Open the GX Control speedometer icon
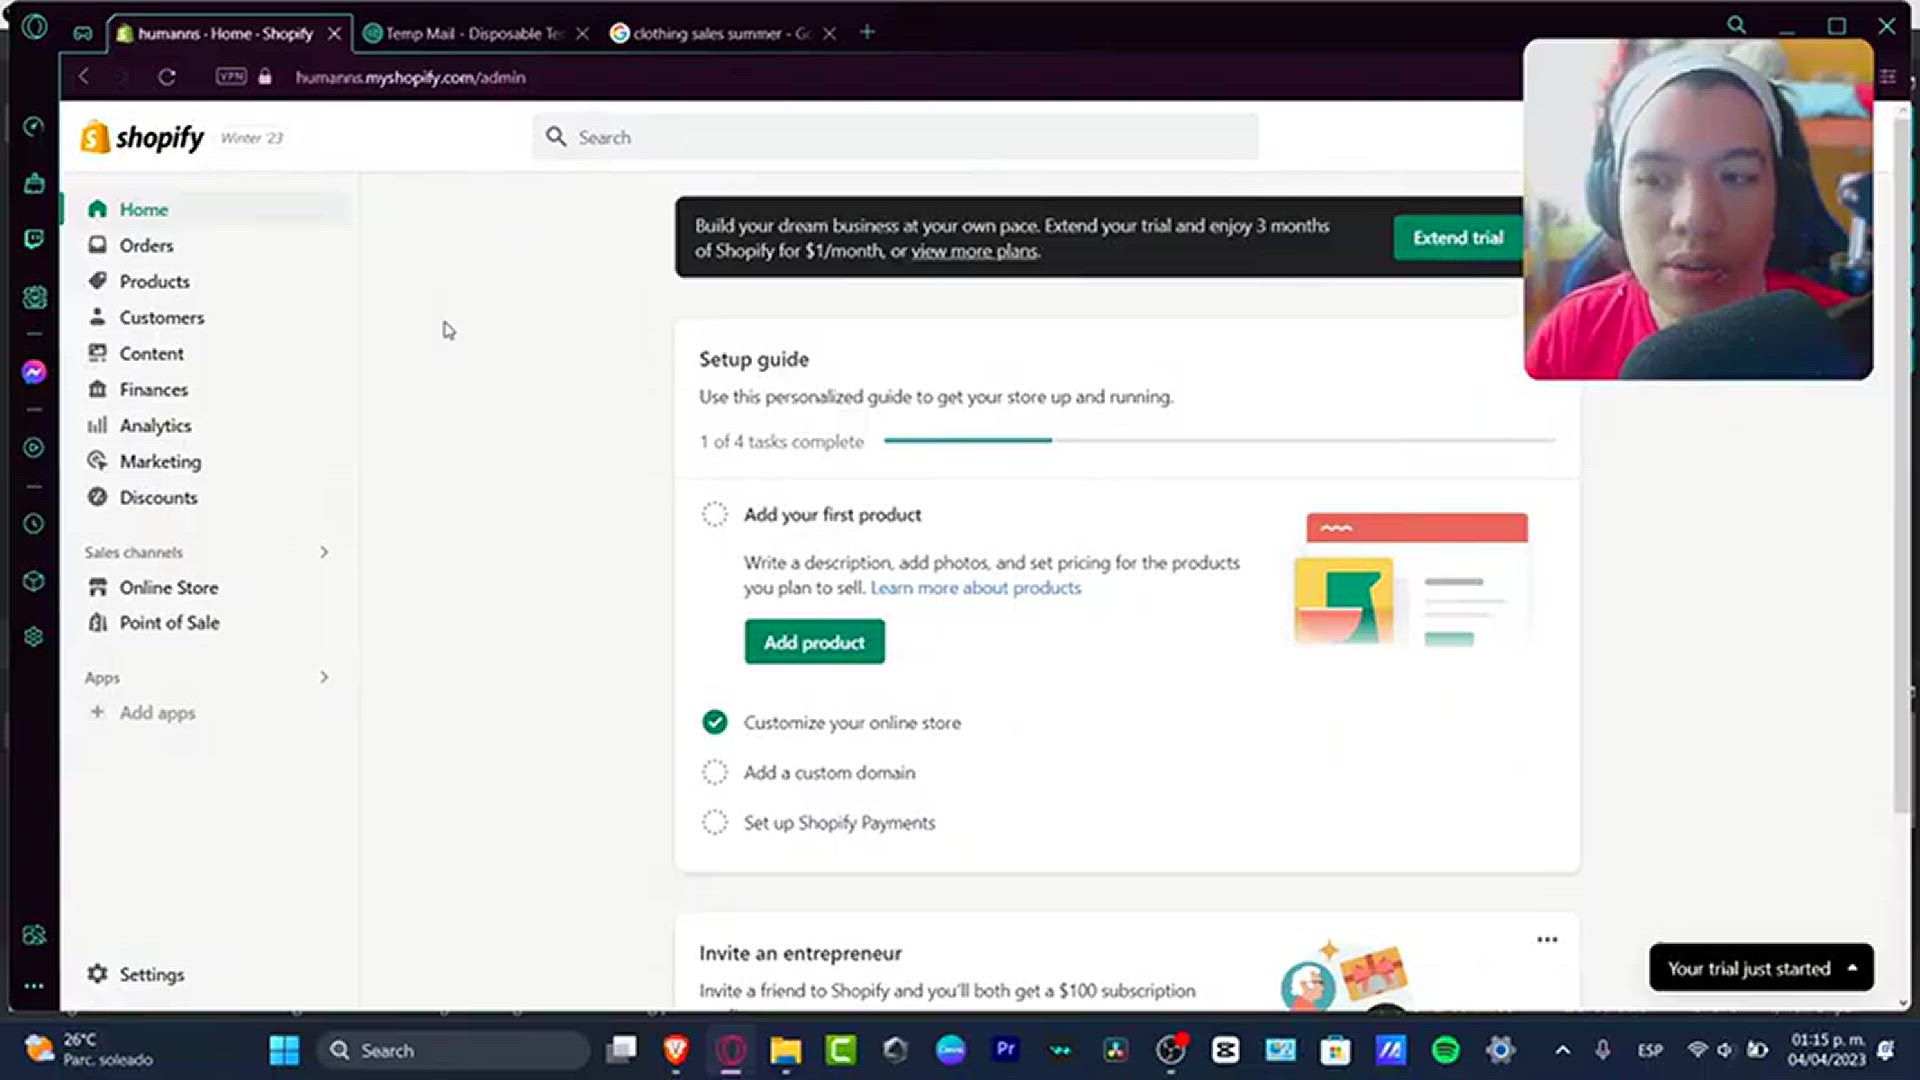The width and height of the screenshot is (1920, 1080). tap(34, 126)
